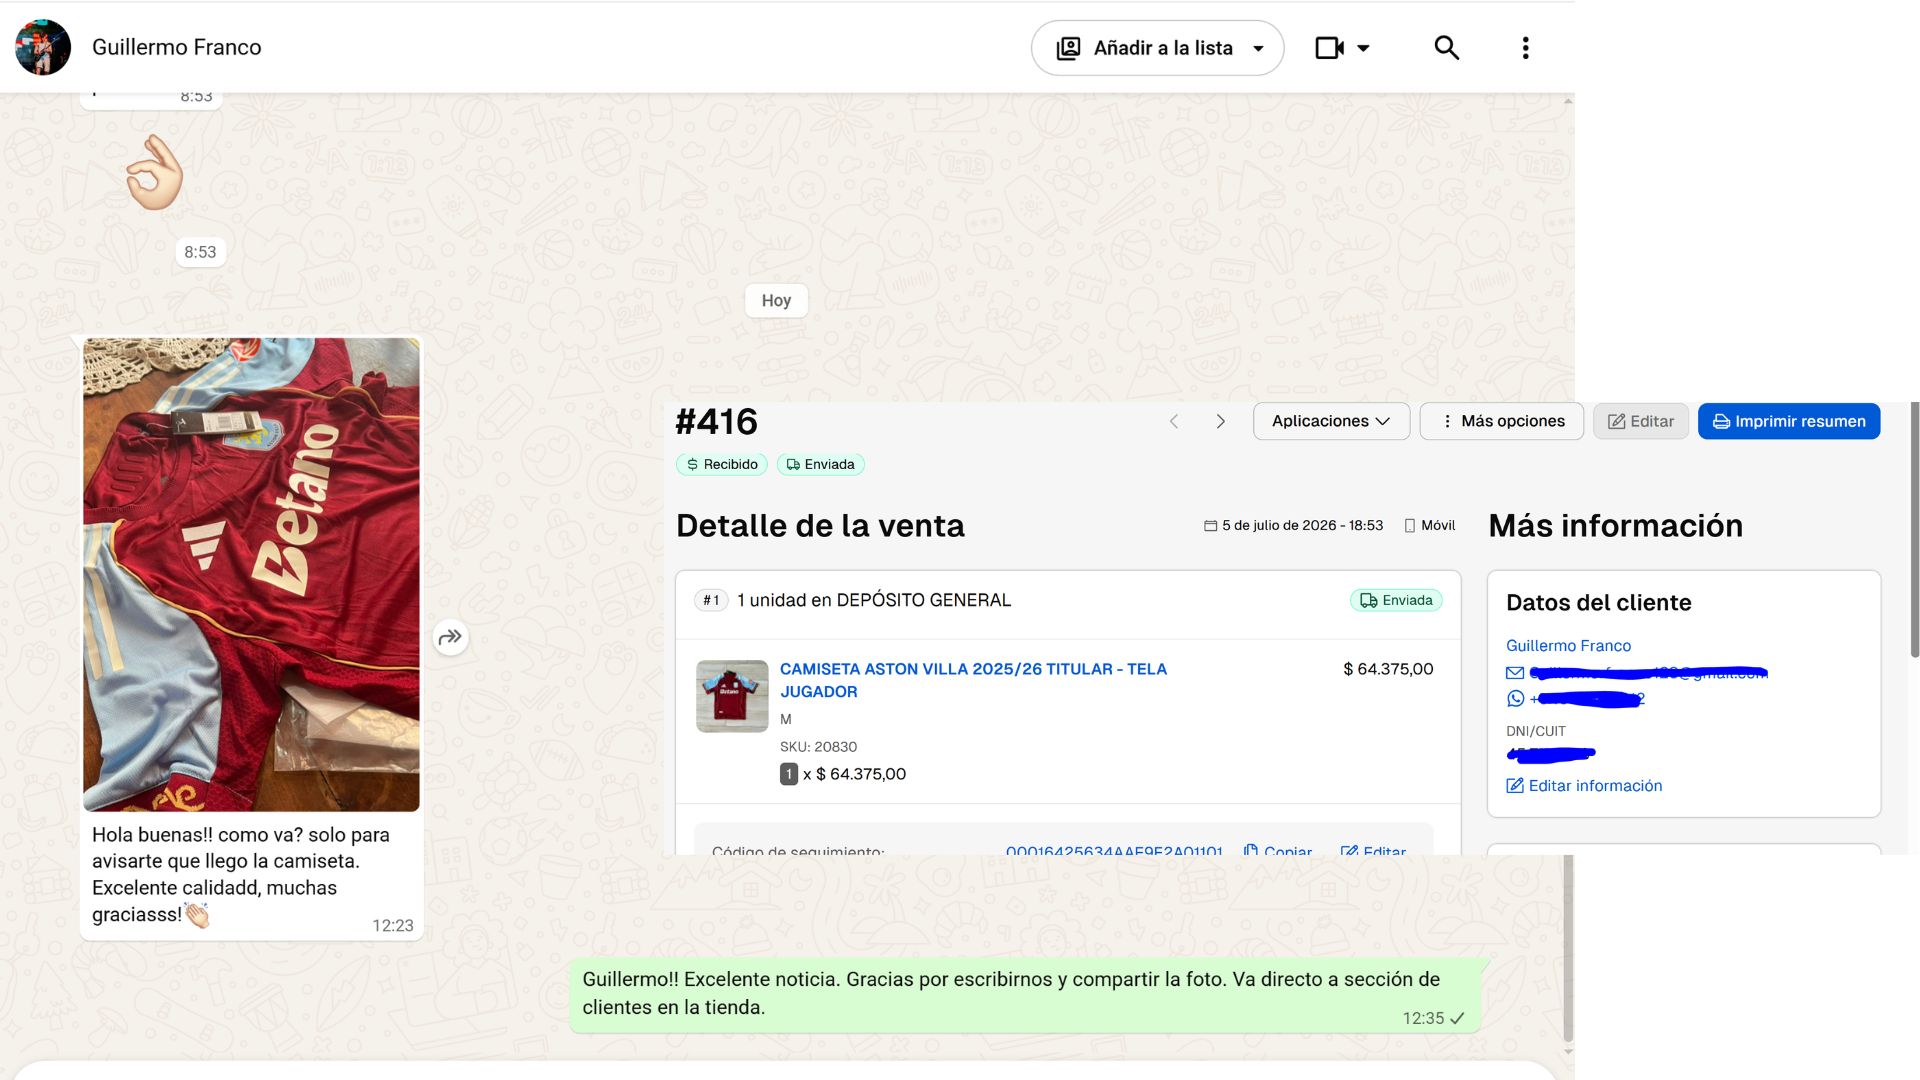Click the 8:53 timestamp bubble

200,252
